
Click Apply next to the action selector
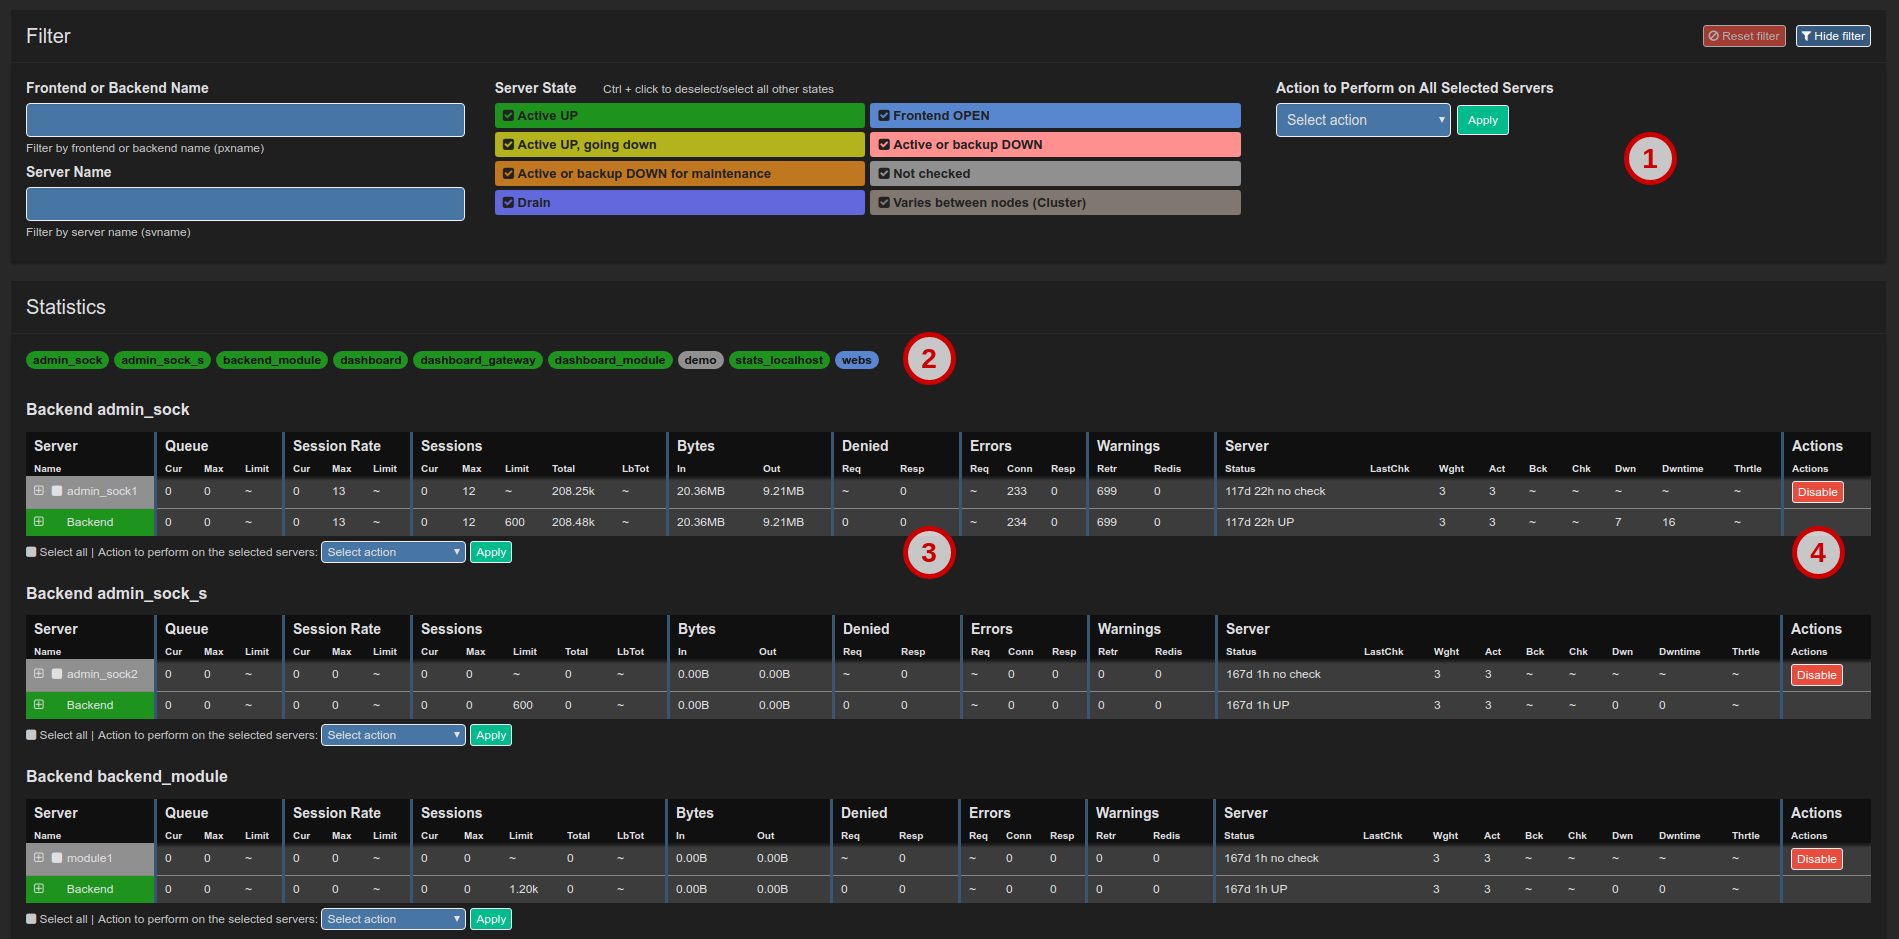point(1482,120)
